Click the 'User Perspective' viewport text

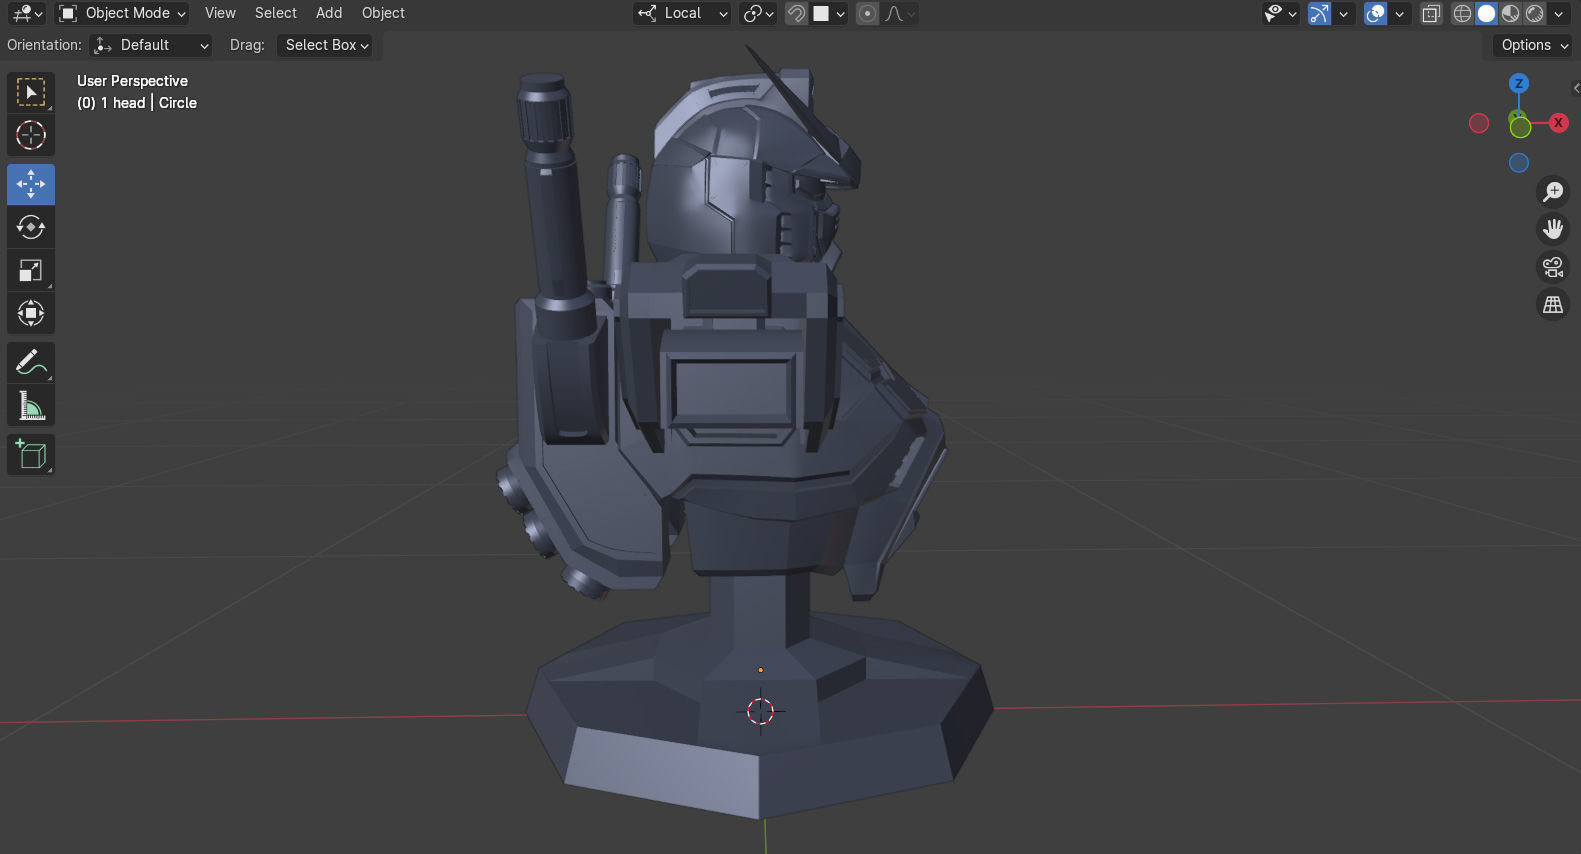click(x=132, y=81)
